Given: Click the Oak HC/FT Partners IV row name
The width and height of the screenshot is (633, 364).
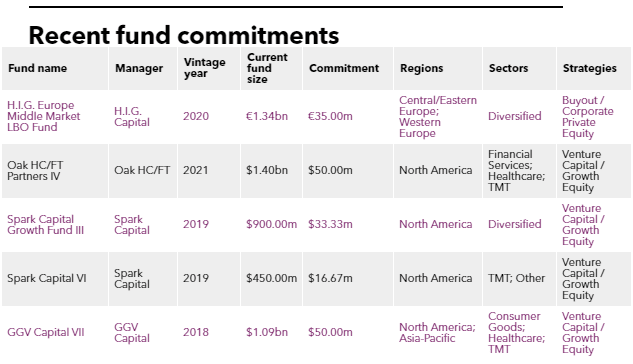Looking at the screenshot, I should (x=35, y=170).
